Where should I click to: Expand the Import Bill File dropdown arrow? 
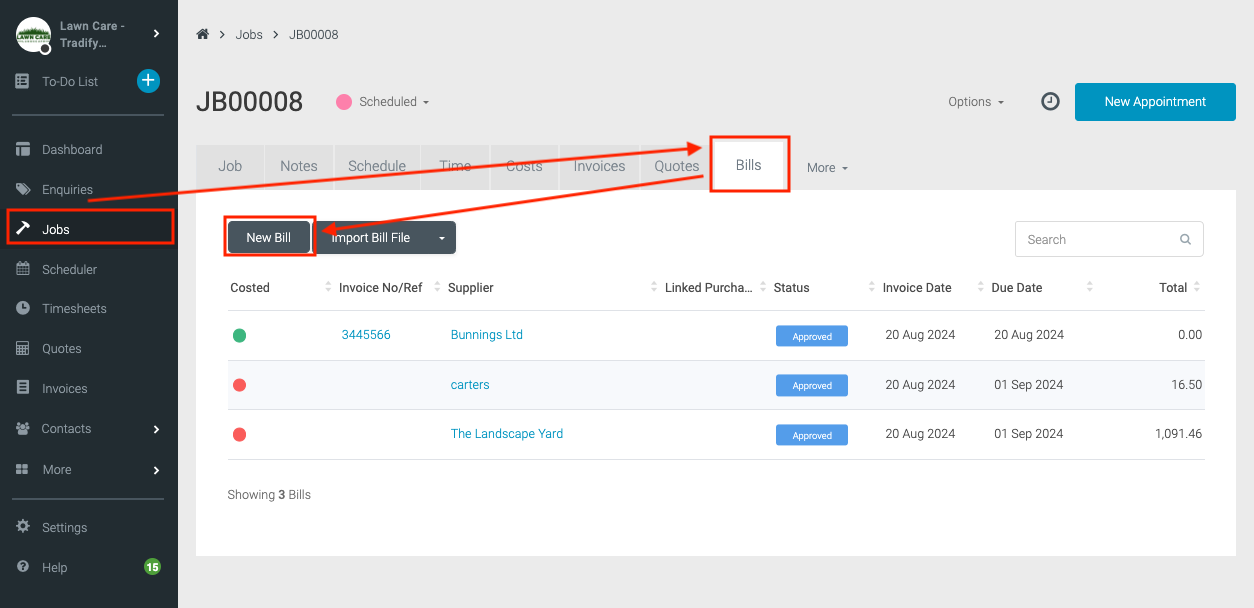[x=441, y=238]
